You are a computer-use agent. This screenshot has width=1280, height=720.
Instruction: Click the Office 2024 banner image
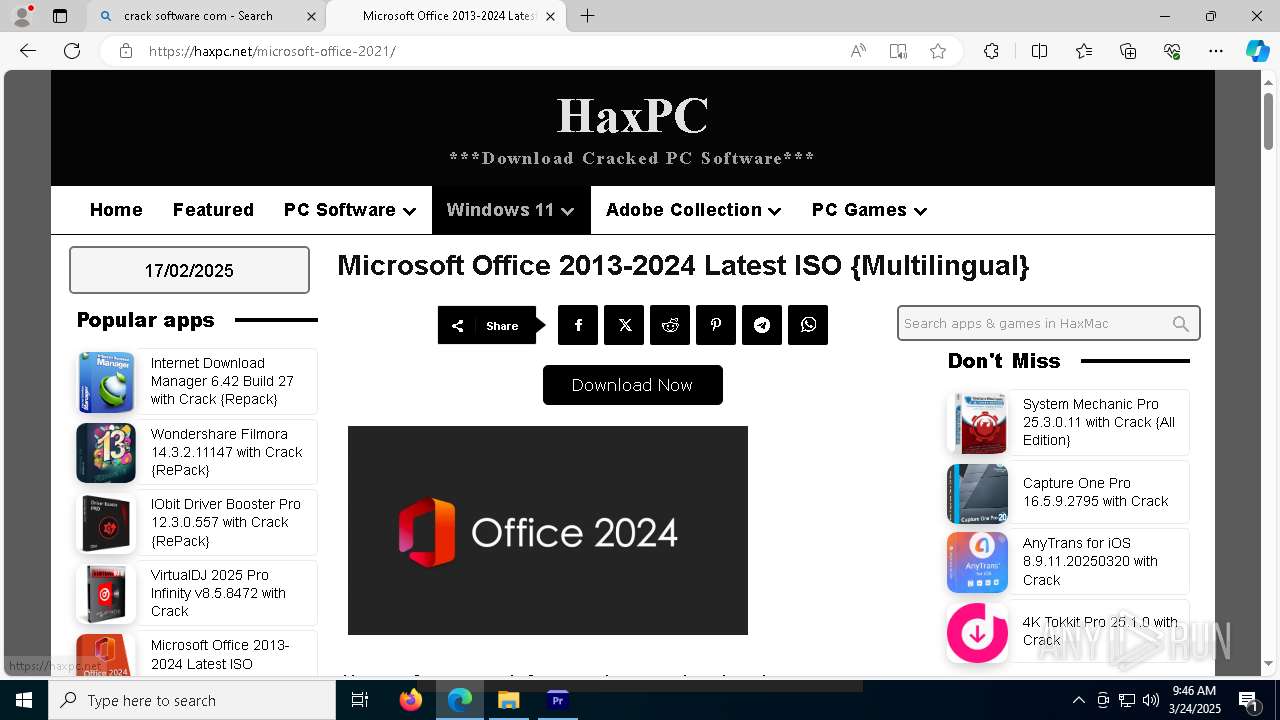[x=548, y=530]
